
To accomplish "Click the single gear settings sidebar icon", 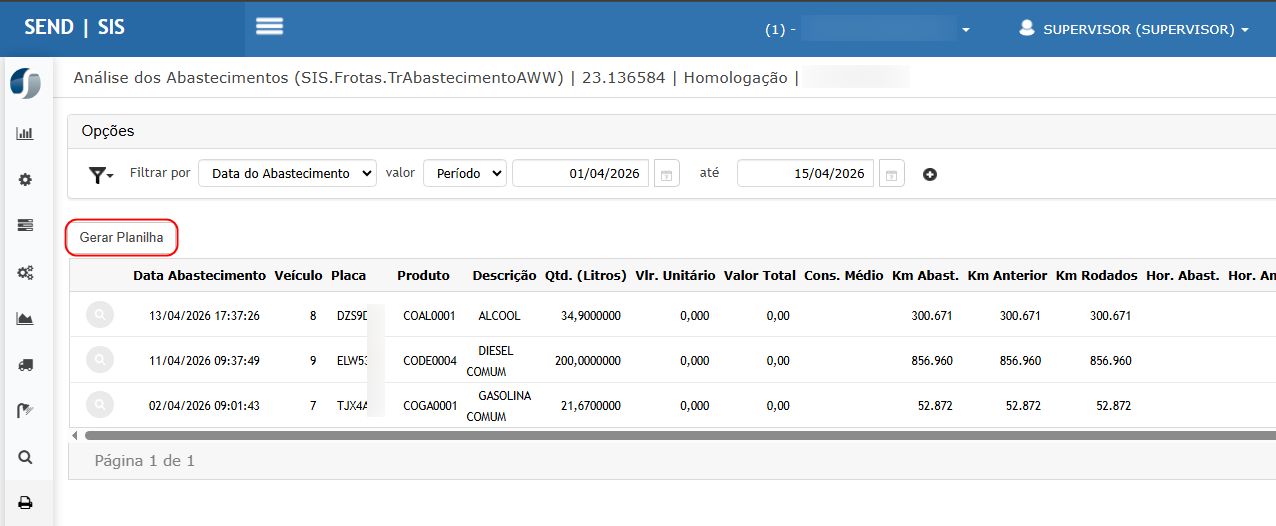I will tap(25, 180).
